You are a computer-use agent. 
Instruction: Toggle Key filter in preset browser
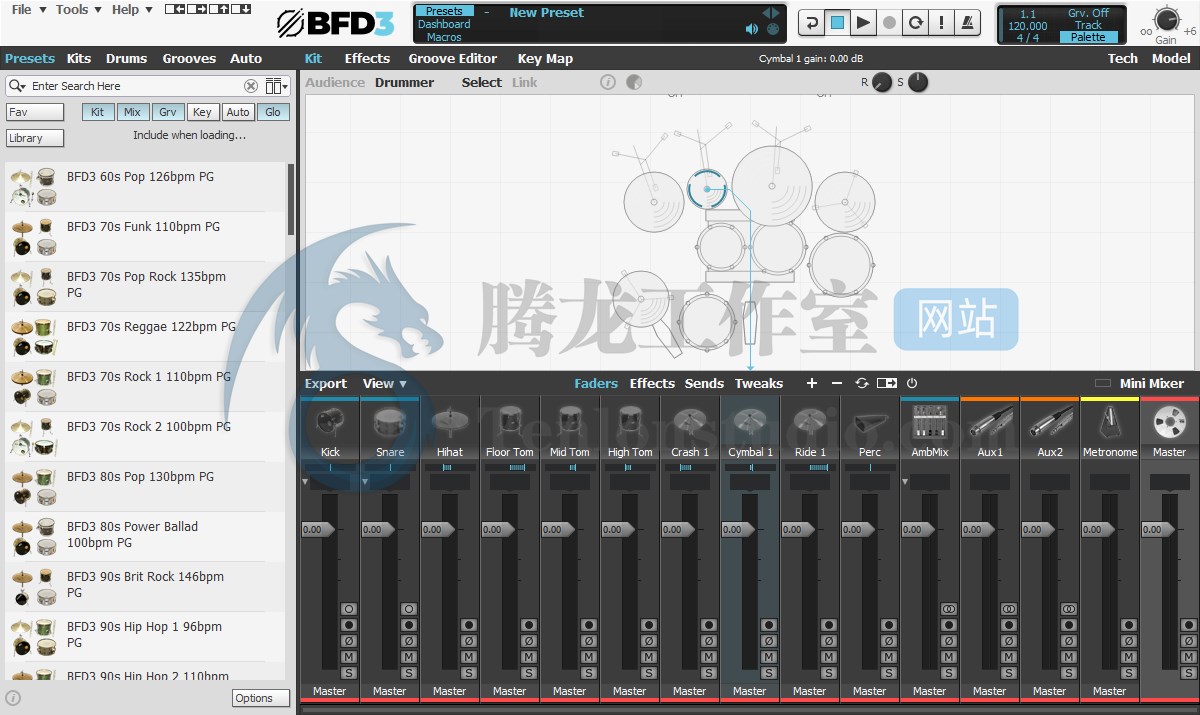click(x=202, y=112)
